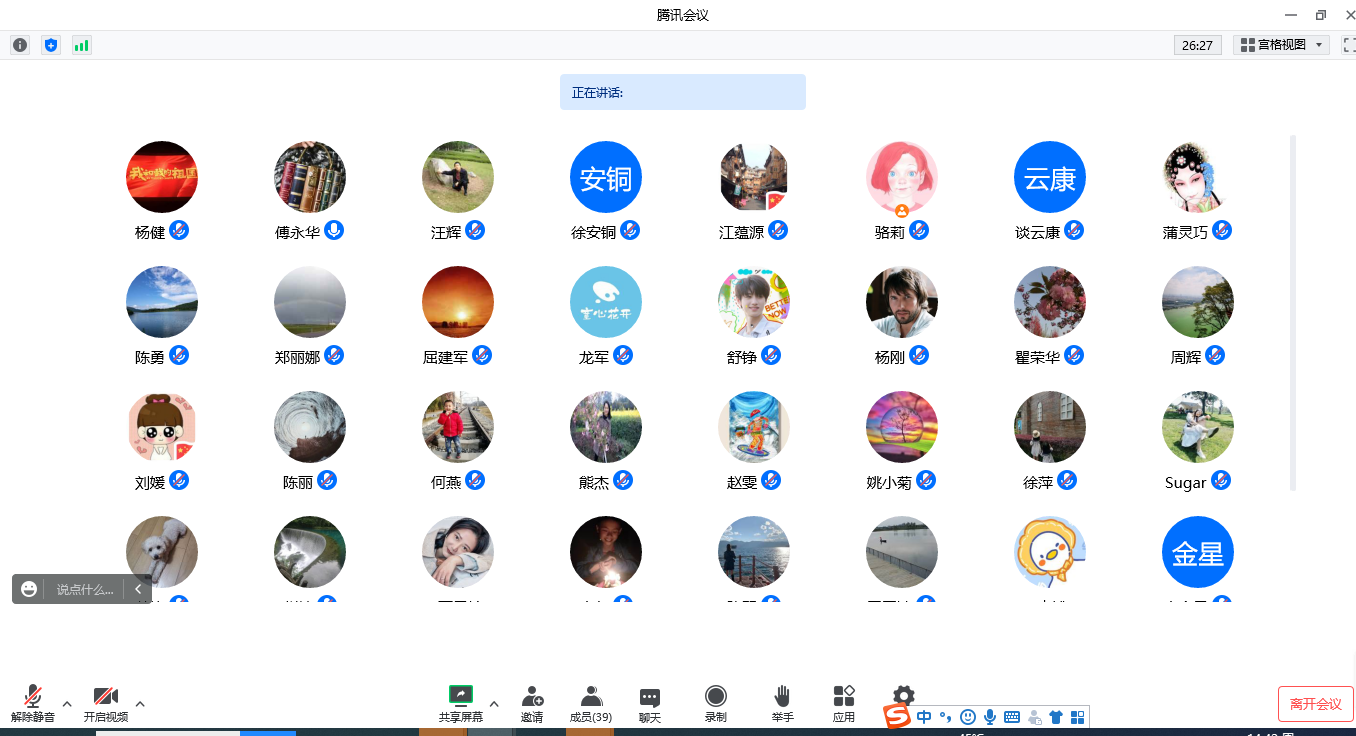Image resolution: width=1356 pixels, height=736 pixels.
Task: Expand share options arrow beside 共享屏幕
Action: (x=494, y=704)
